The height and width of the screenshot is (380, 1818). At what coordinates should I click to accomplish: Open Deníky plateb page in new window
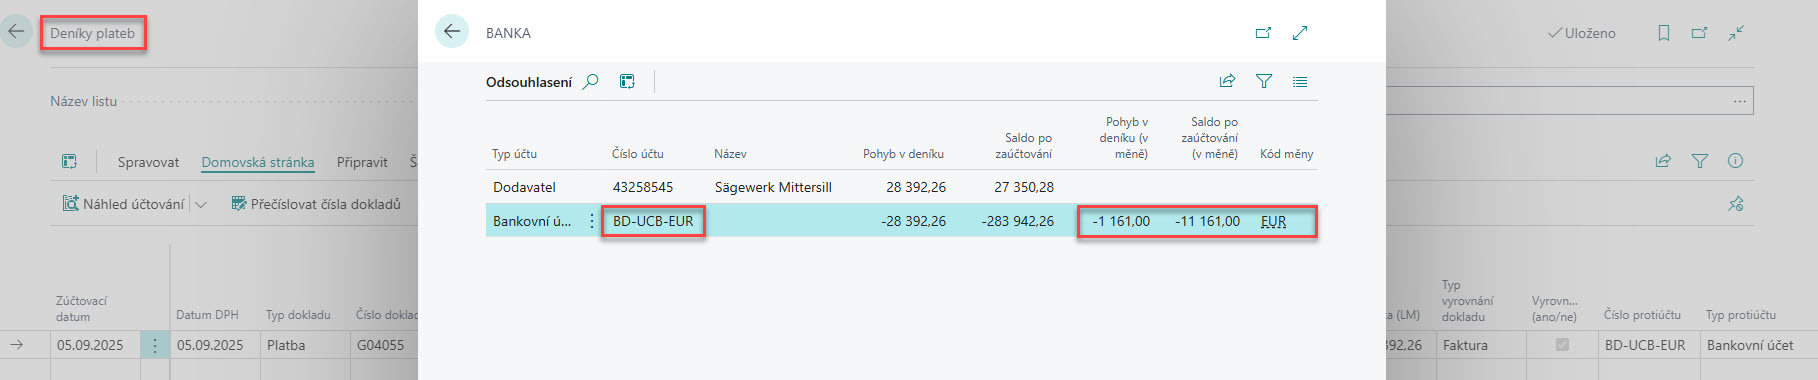pos(1699,33)
